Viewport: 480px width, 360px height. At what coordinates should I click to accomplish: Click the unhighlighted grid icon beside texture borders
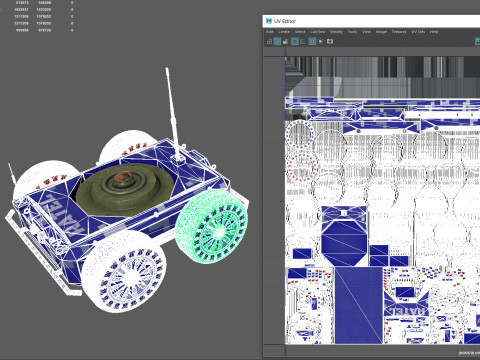pyautogui.click(x=303, y=41)
